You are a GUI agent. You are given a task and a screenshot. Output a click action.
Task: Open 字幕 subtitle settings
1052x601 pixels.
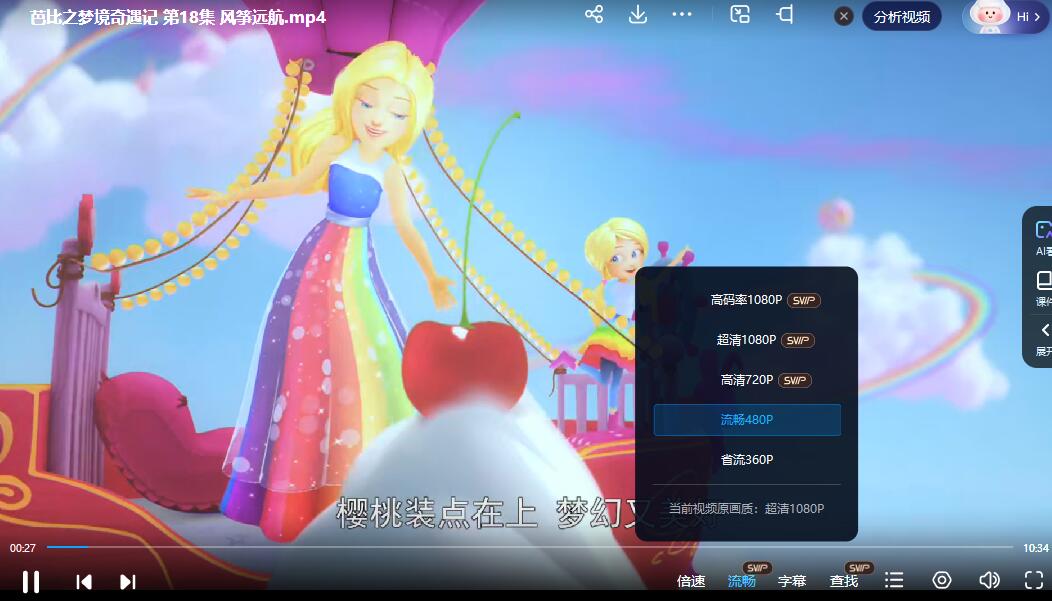(792, 581)
